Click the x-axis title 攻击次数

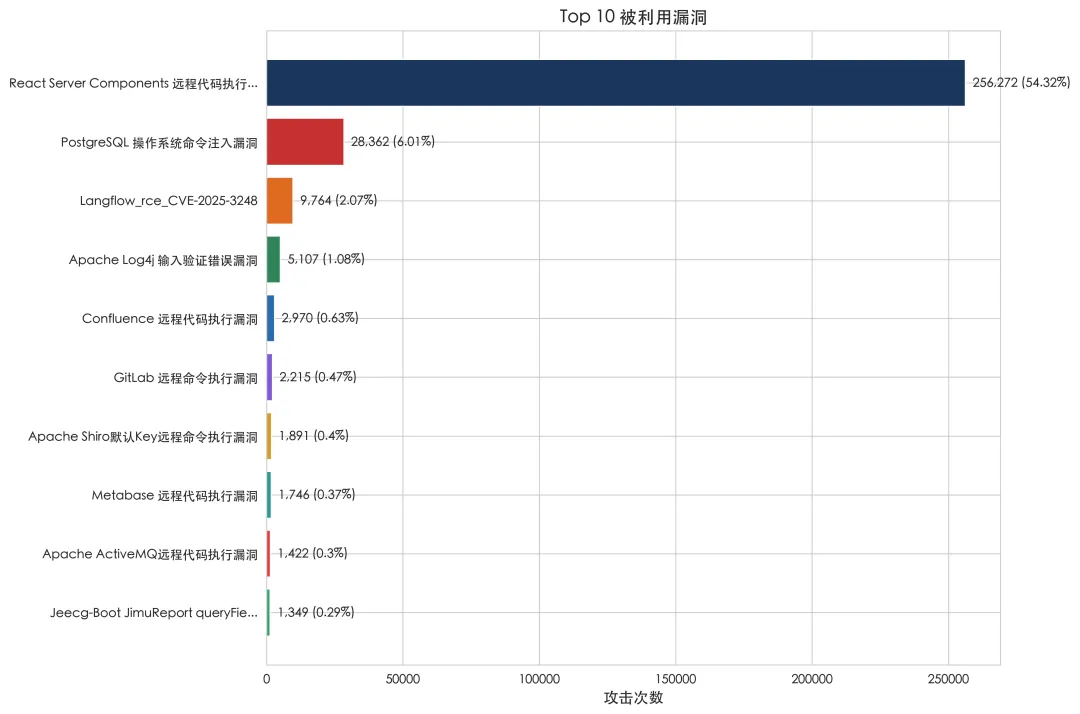click(633, 698)
